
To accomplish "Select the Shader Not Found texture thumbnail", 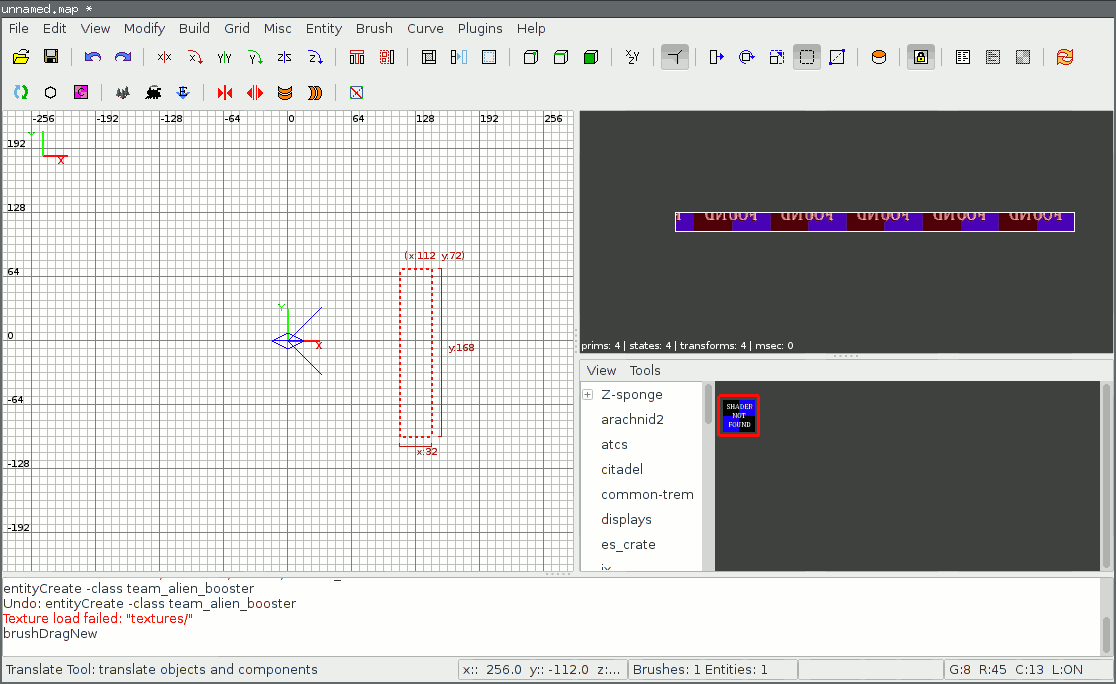I will 739,415.
